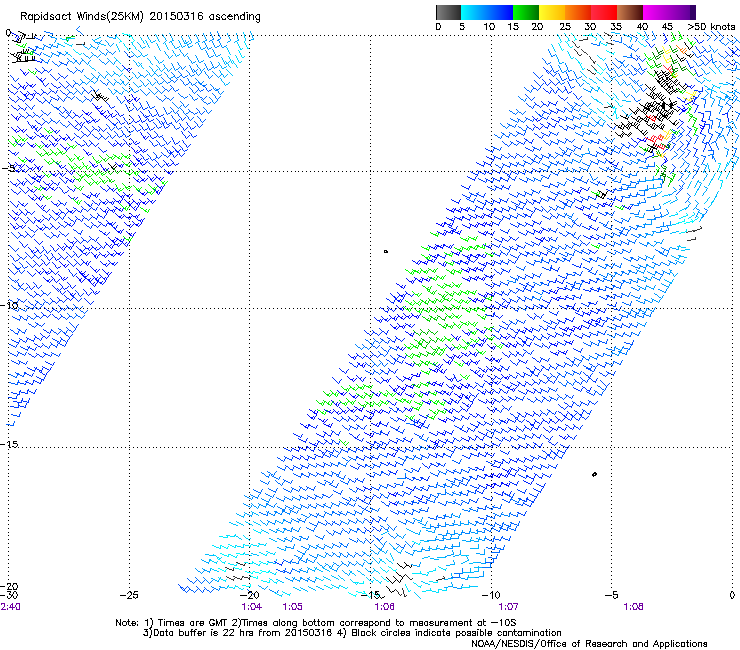Select the green 15-20 knots legend segment
740x650 pixels.
[526, 12]
